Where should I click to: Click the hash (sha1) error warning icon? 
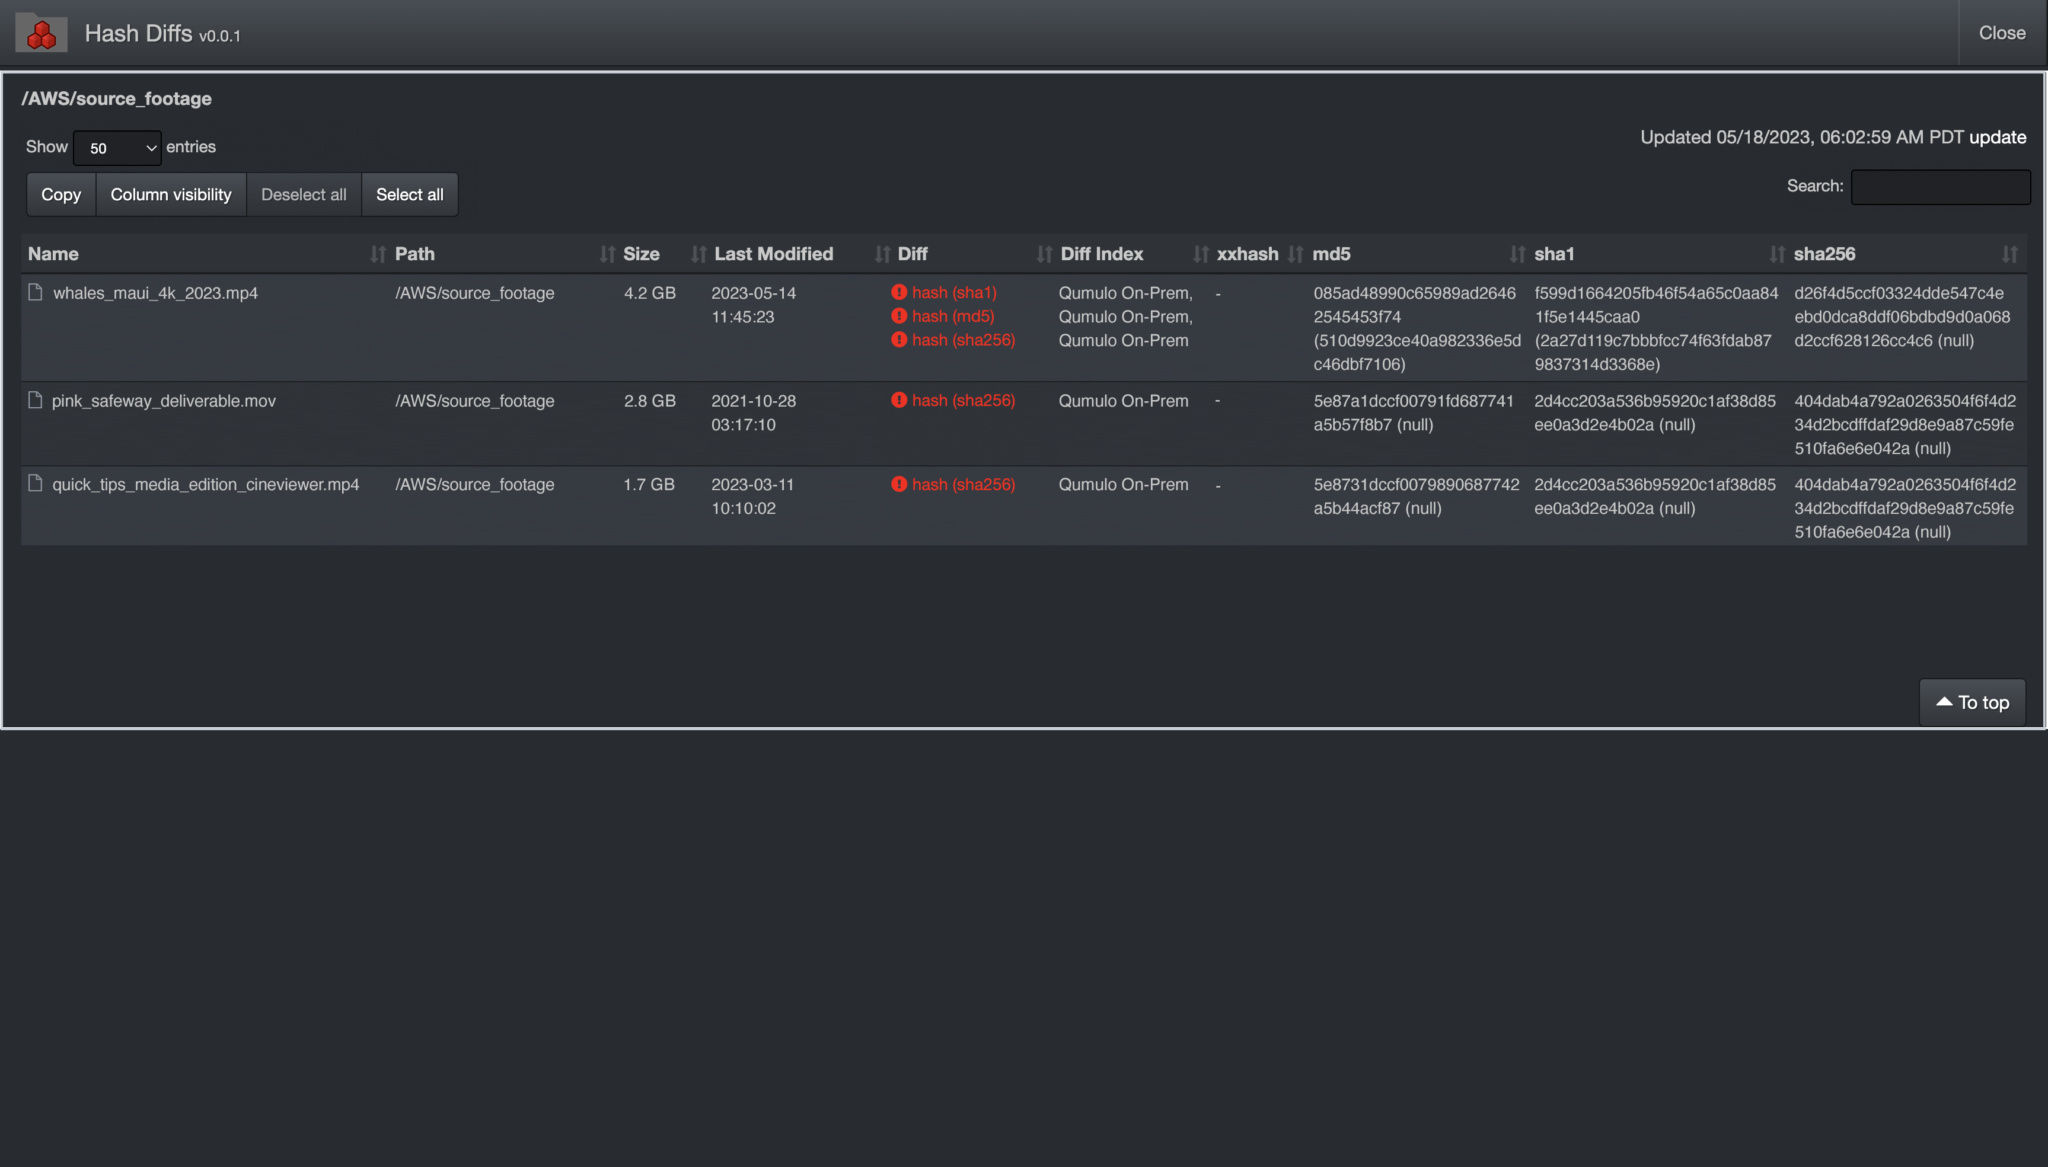899,292
